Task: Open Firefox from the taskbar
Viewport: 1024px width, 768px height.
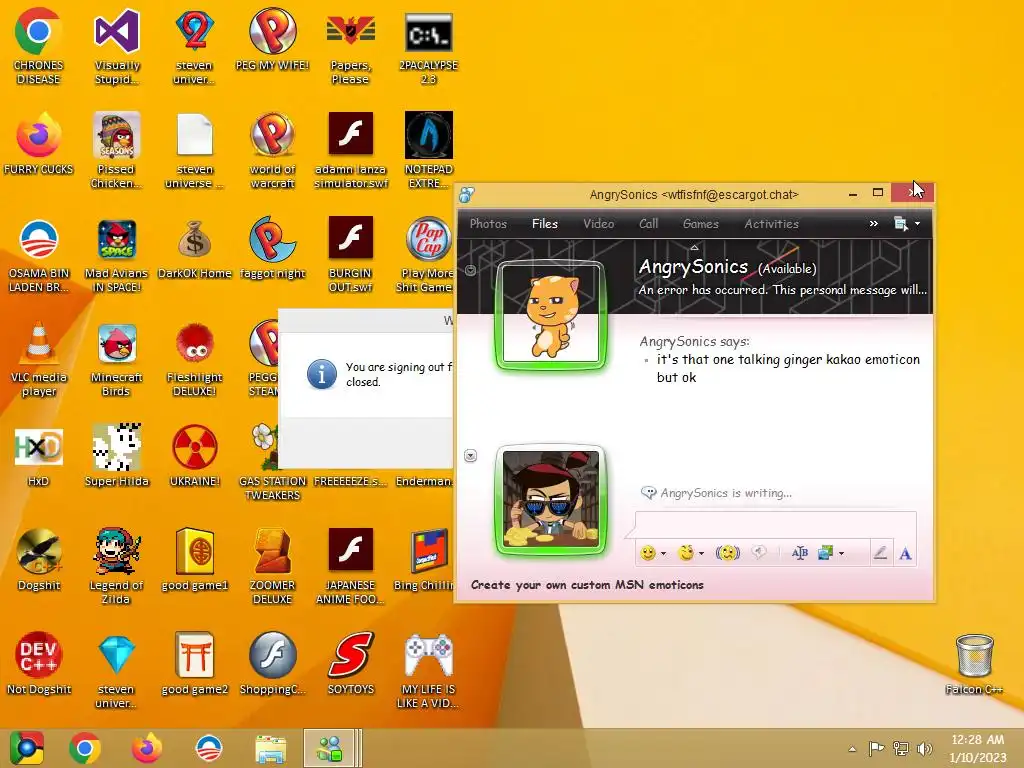Action: (x=147, y=748)
